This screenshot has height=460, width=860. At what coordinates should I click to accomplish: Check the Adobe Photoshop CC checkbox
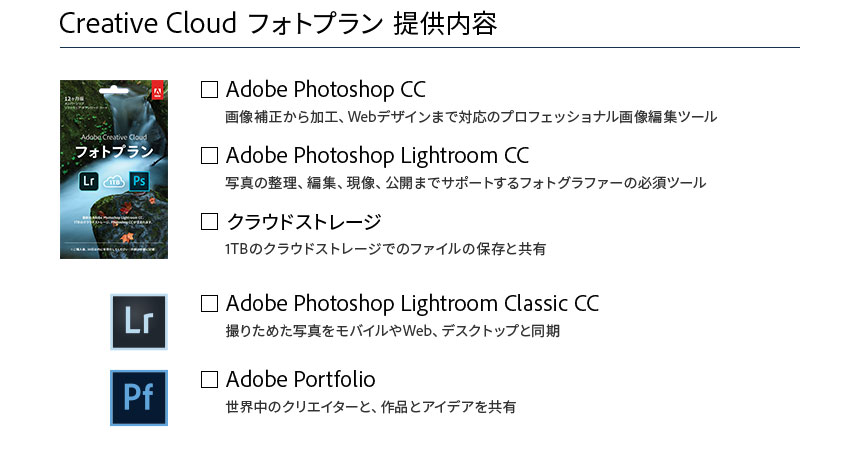pos(209,89)
